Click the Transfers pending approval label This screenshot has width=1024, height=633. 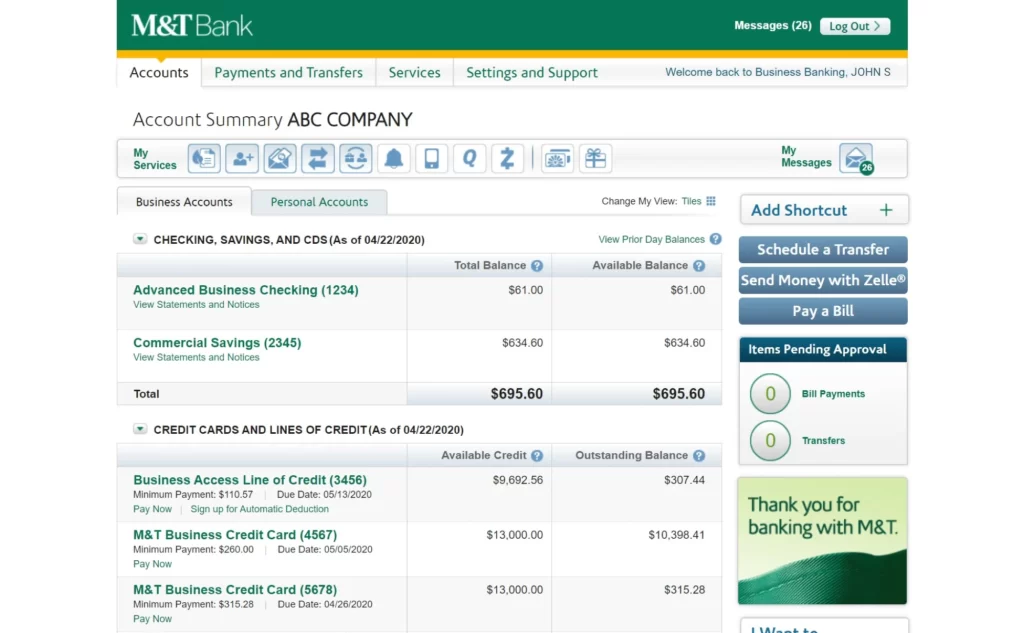click(823, 441)
